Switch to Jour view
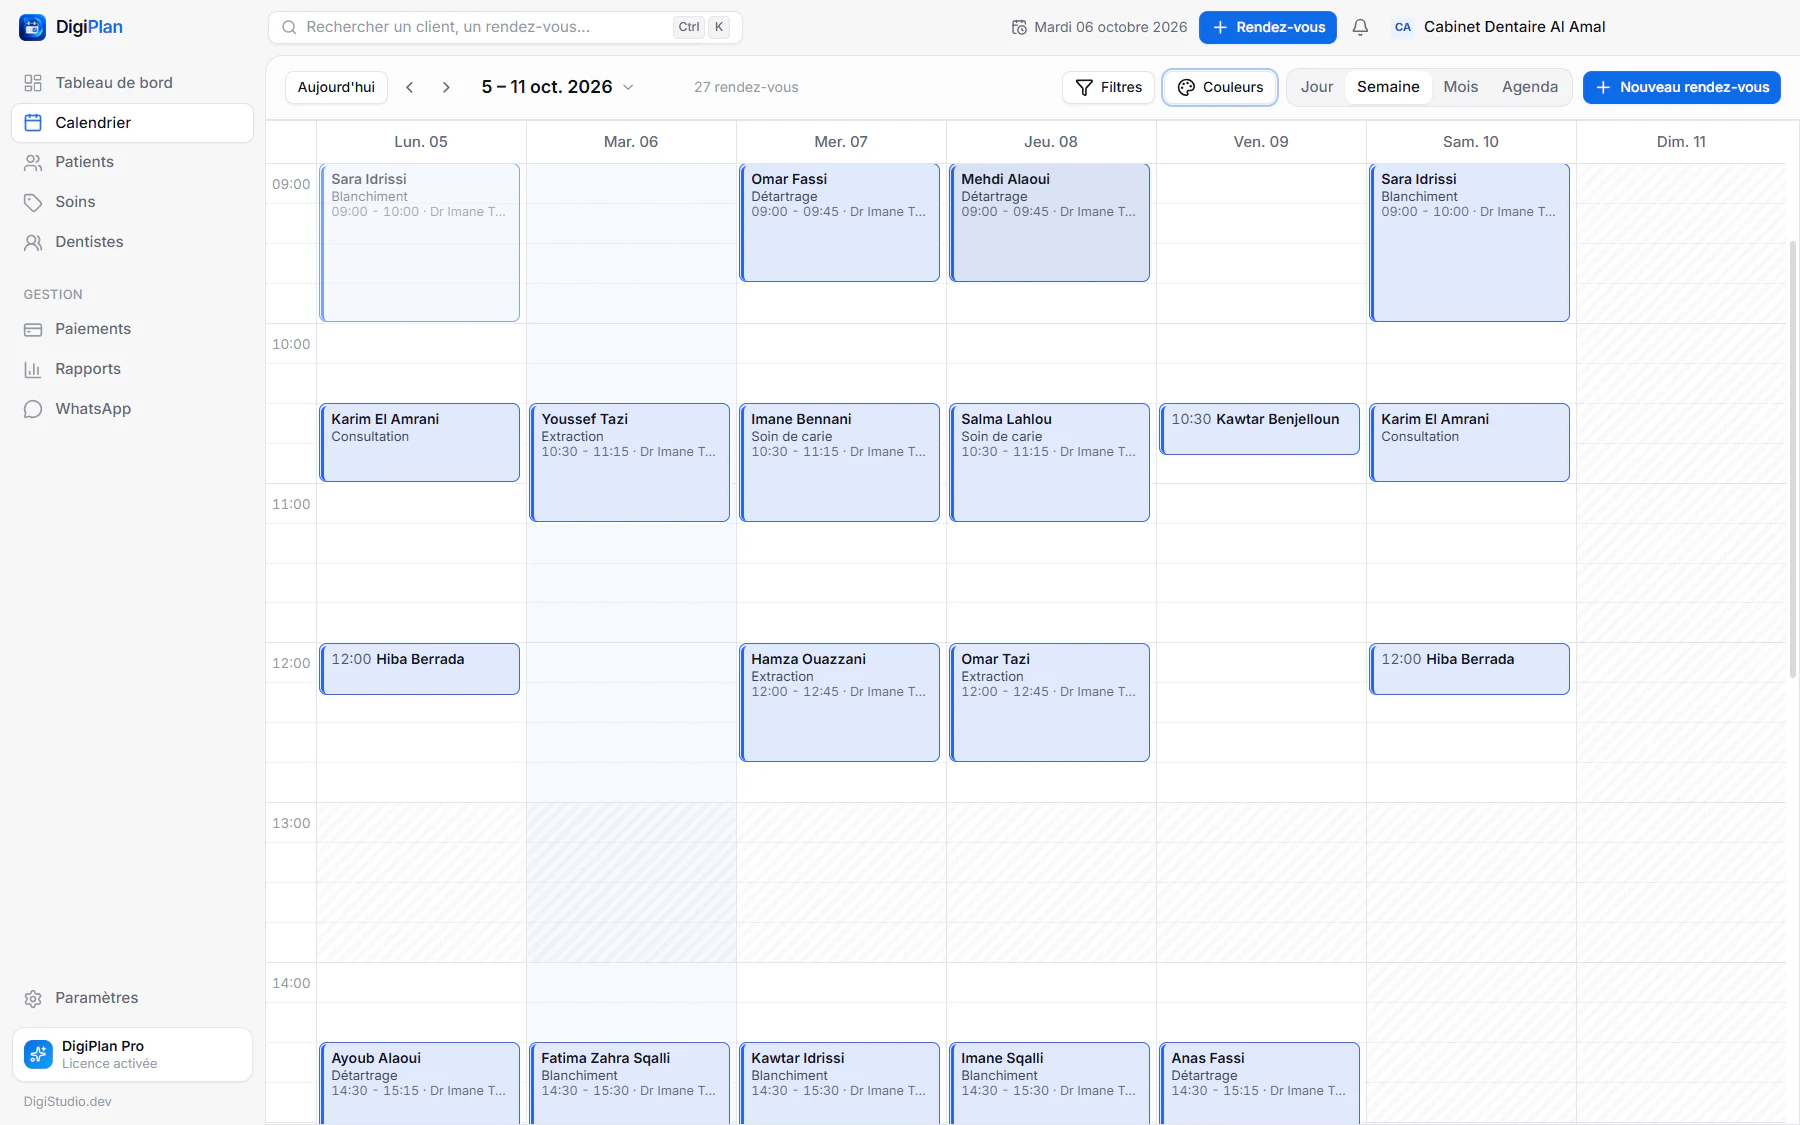Screen dimensions: 1800x1125 coord(1317,87)
